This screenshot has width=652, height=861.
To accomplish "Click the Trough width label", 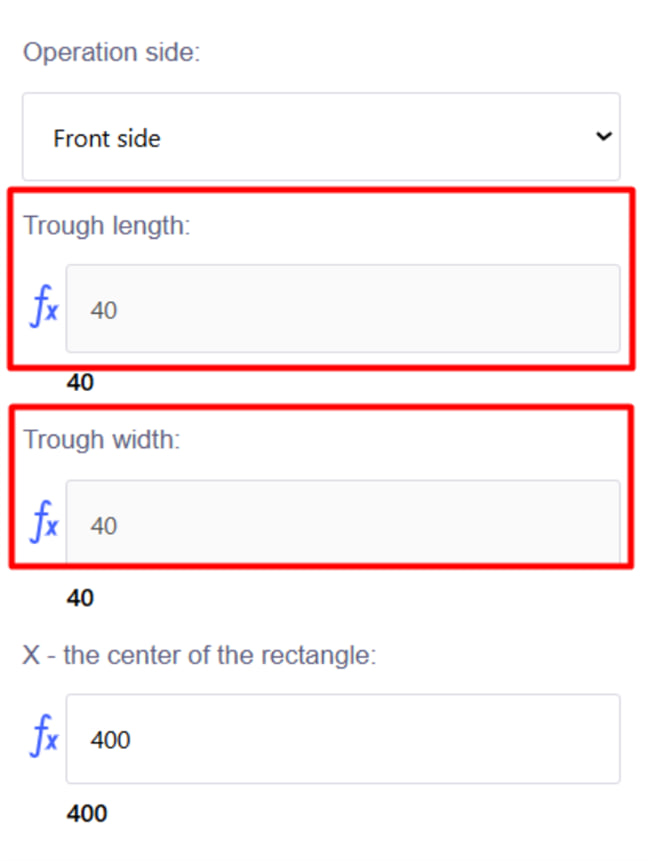I will coord(102,439).
